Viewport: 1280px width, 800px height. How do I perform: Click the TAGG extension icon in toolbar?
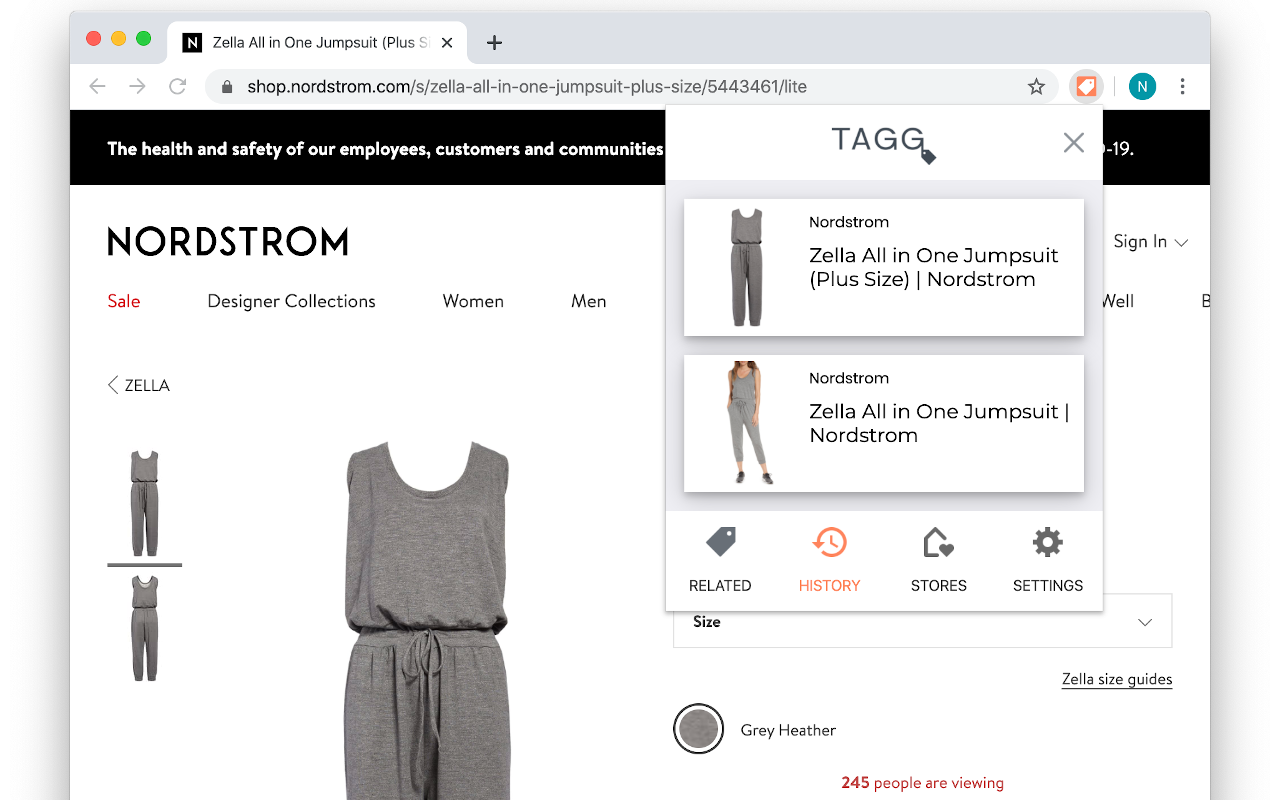pos(1086,87)
